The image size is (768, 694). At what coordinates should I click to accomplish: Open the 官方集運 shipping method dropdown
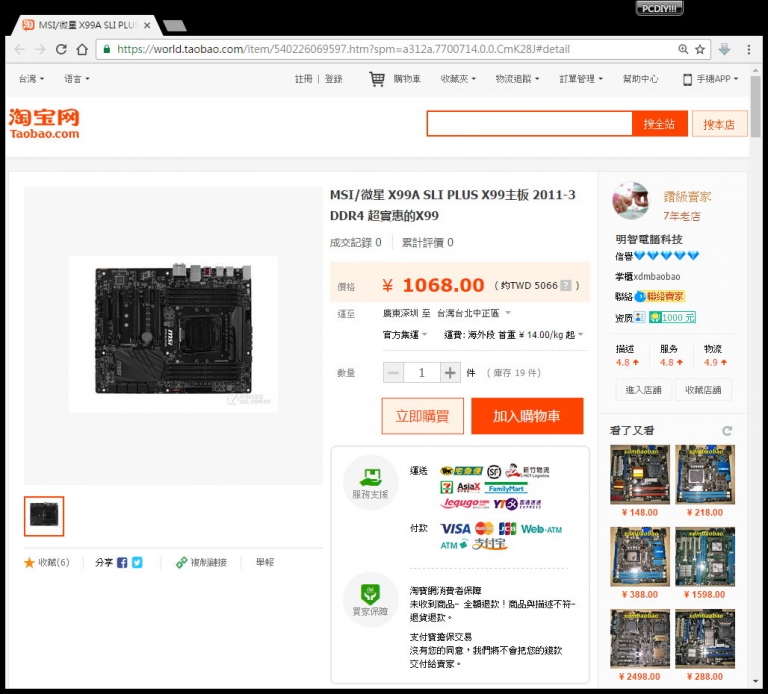405,335
